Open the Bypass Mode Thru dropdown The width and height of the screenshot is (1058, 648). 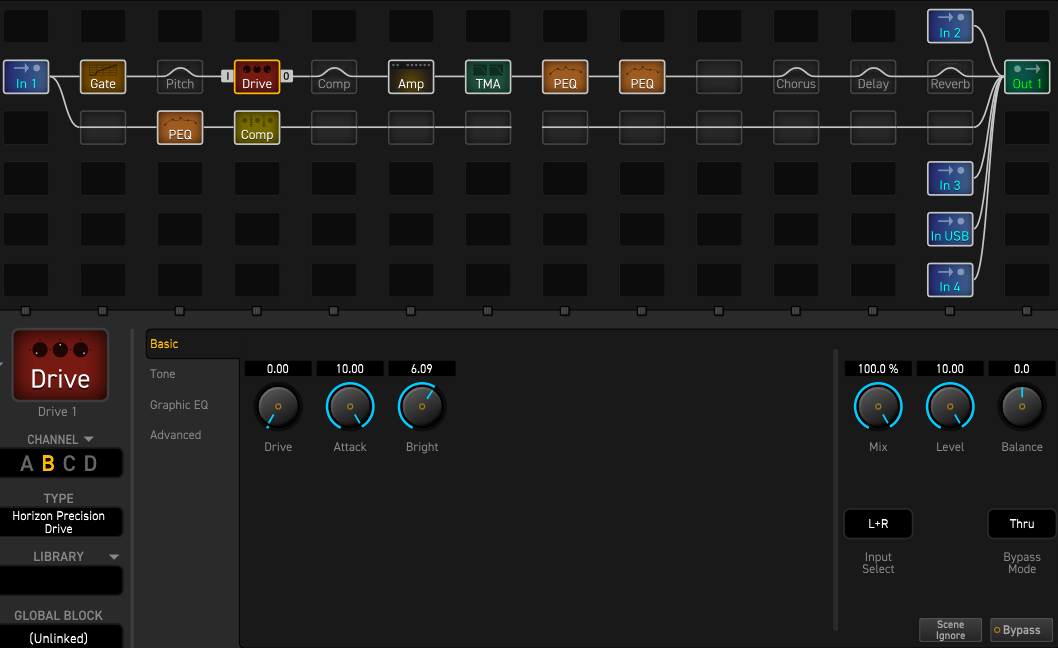click(x=1022, y=524)
